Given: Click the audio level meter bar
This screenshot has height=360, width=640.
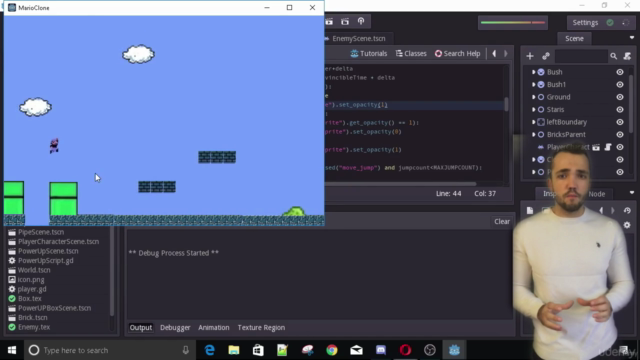Looking at the screenshot, I should point(513,22).
